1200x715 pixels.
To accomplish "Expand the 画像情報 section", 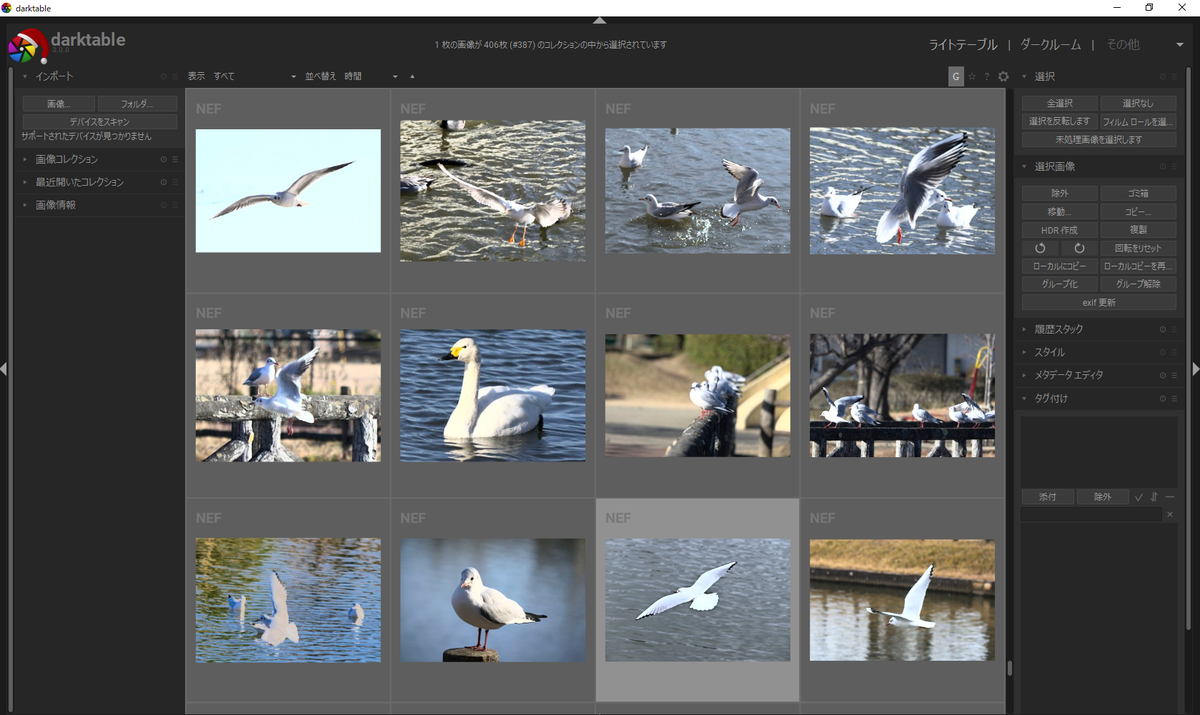I will pos(25,205).
